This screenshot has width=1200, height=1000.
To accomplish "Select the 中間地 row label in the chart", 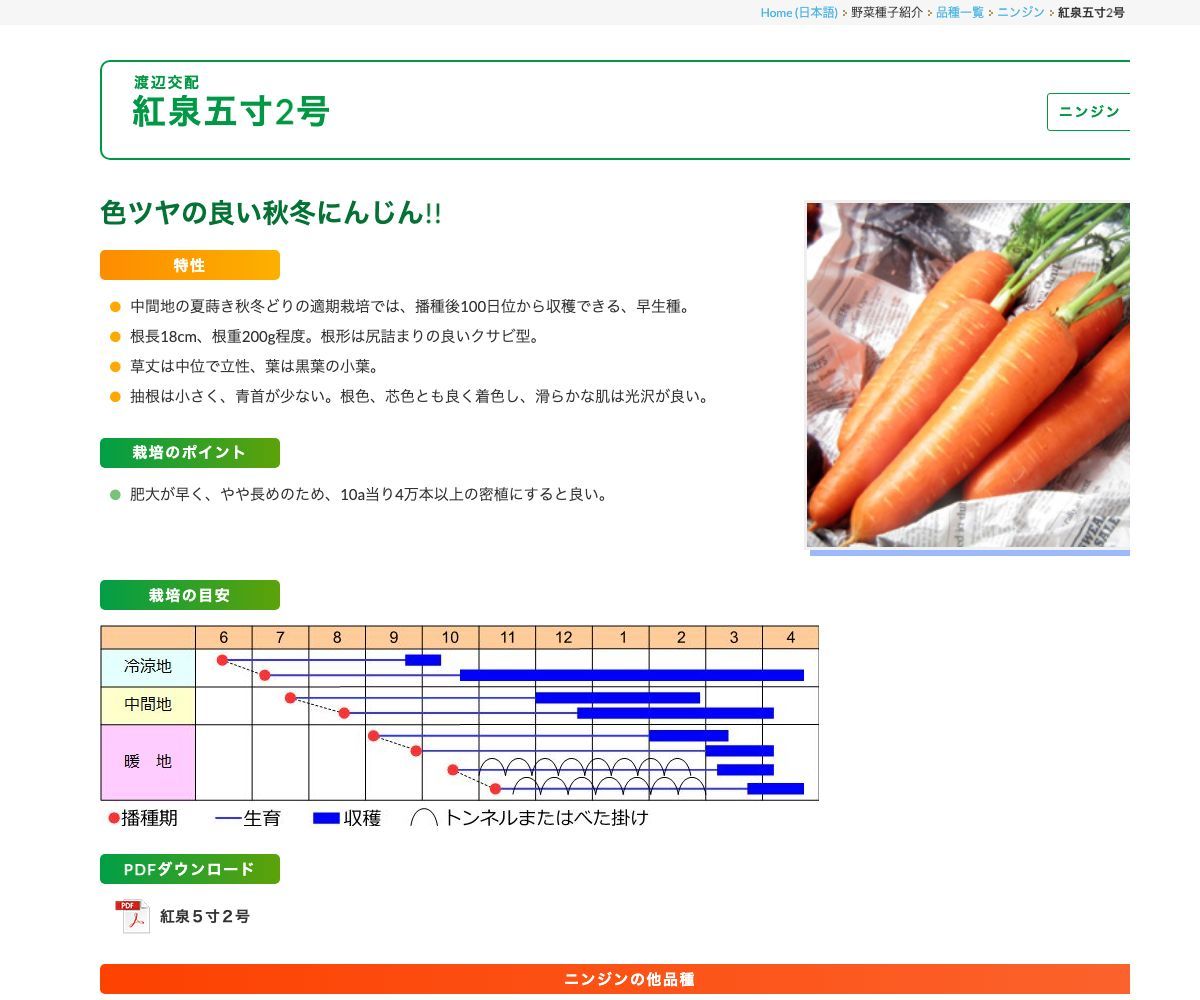I will click(147, 704).
